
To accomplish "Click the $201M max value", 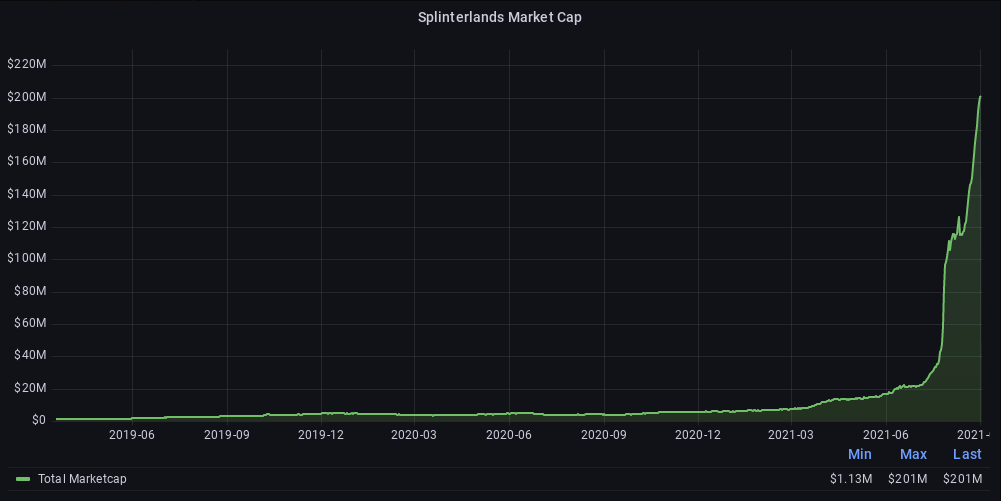I will pos(907,479).
